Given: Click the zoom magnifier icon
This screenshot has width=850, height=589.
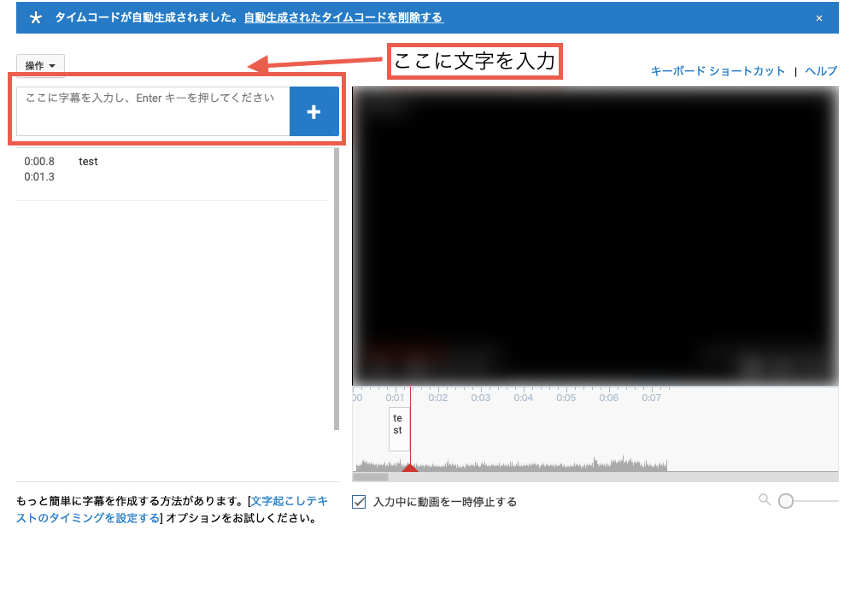Looking at the screenshot, I should point(764,500).
